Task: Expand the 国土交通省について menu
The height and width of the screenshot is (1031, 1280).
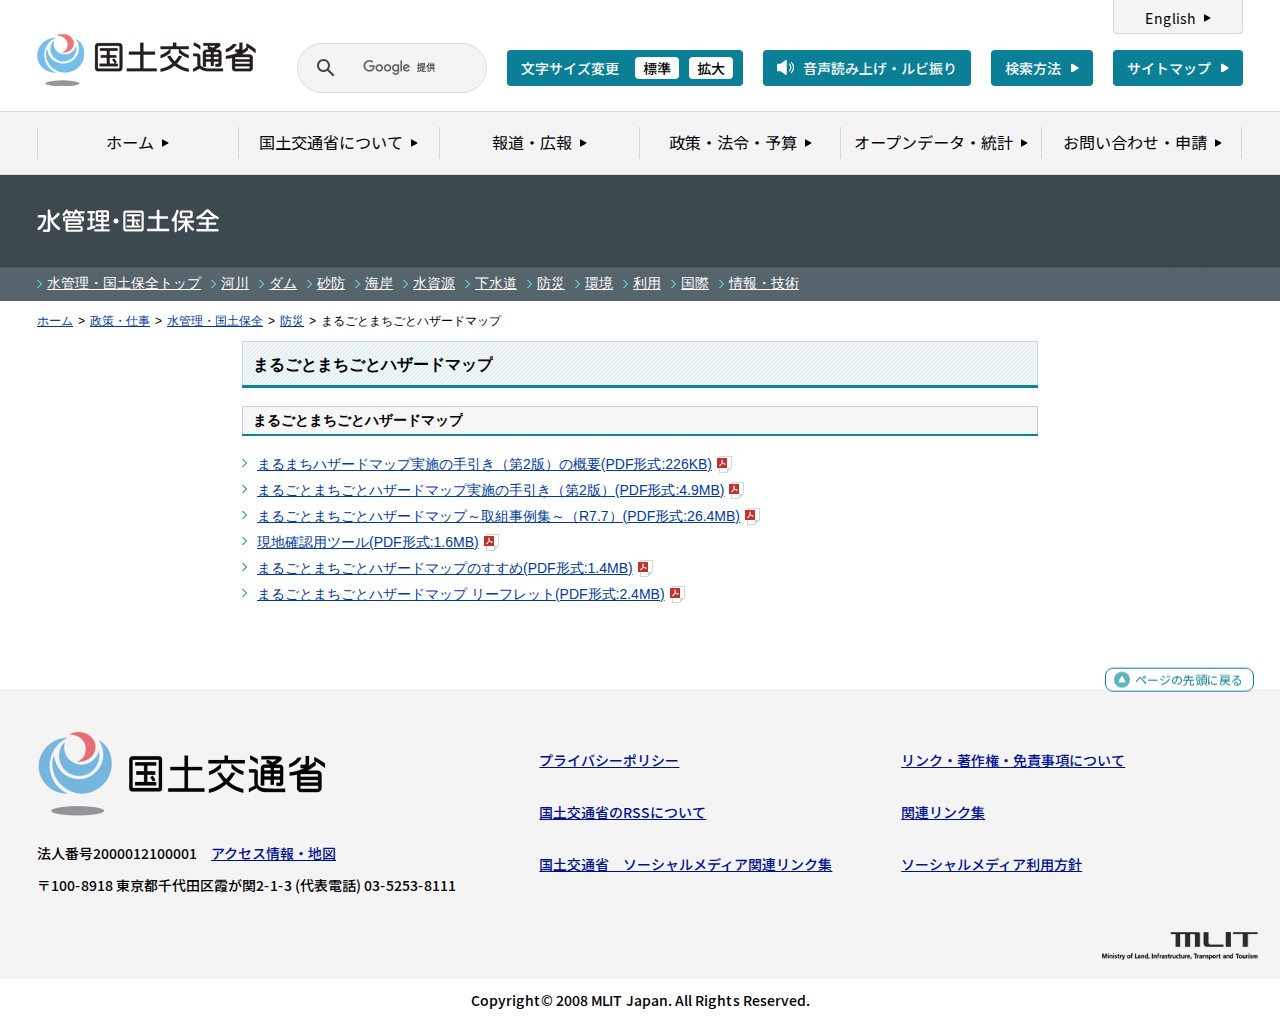Action: click(338, 143)
